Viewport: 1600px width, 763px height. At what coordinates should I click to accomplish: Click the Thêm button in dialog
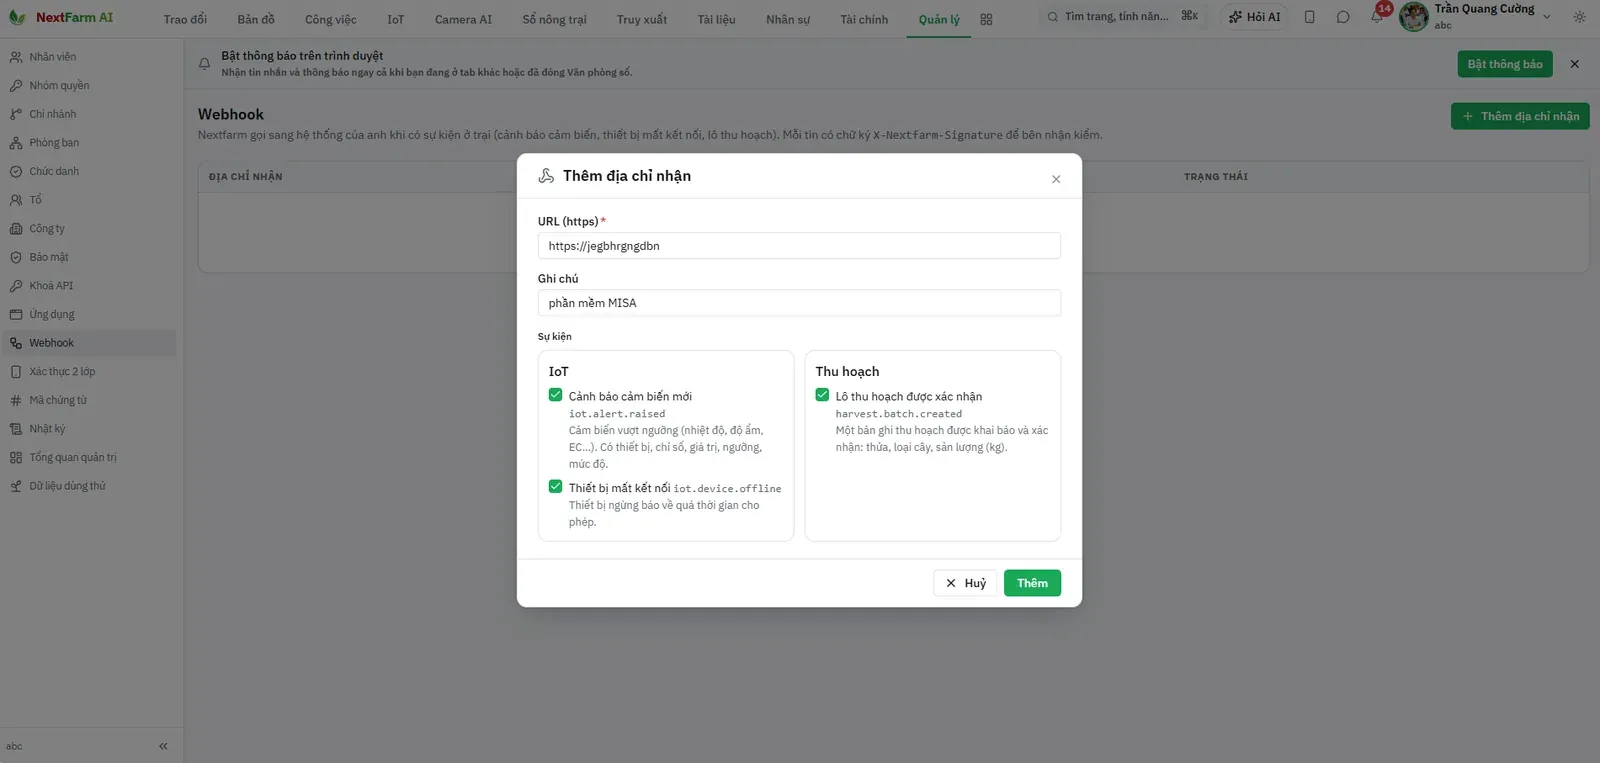click(x=1032, y=583)
